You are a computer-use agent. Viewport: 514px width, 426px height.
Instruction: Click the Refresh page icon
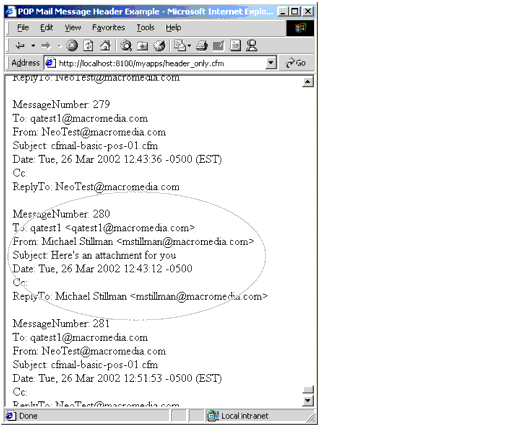click(89, 46)
